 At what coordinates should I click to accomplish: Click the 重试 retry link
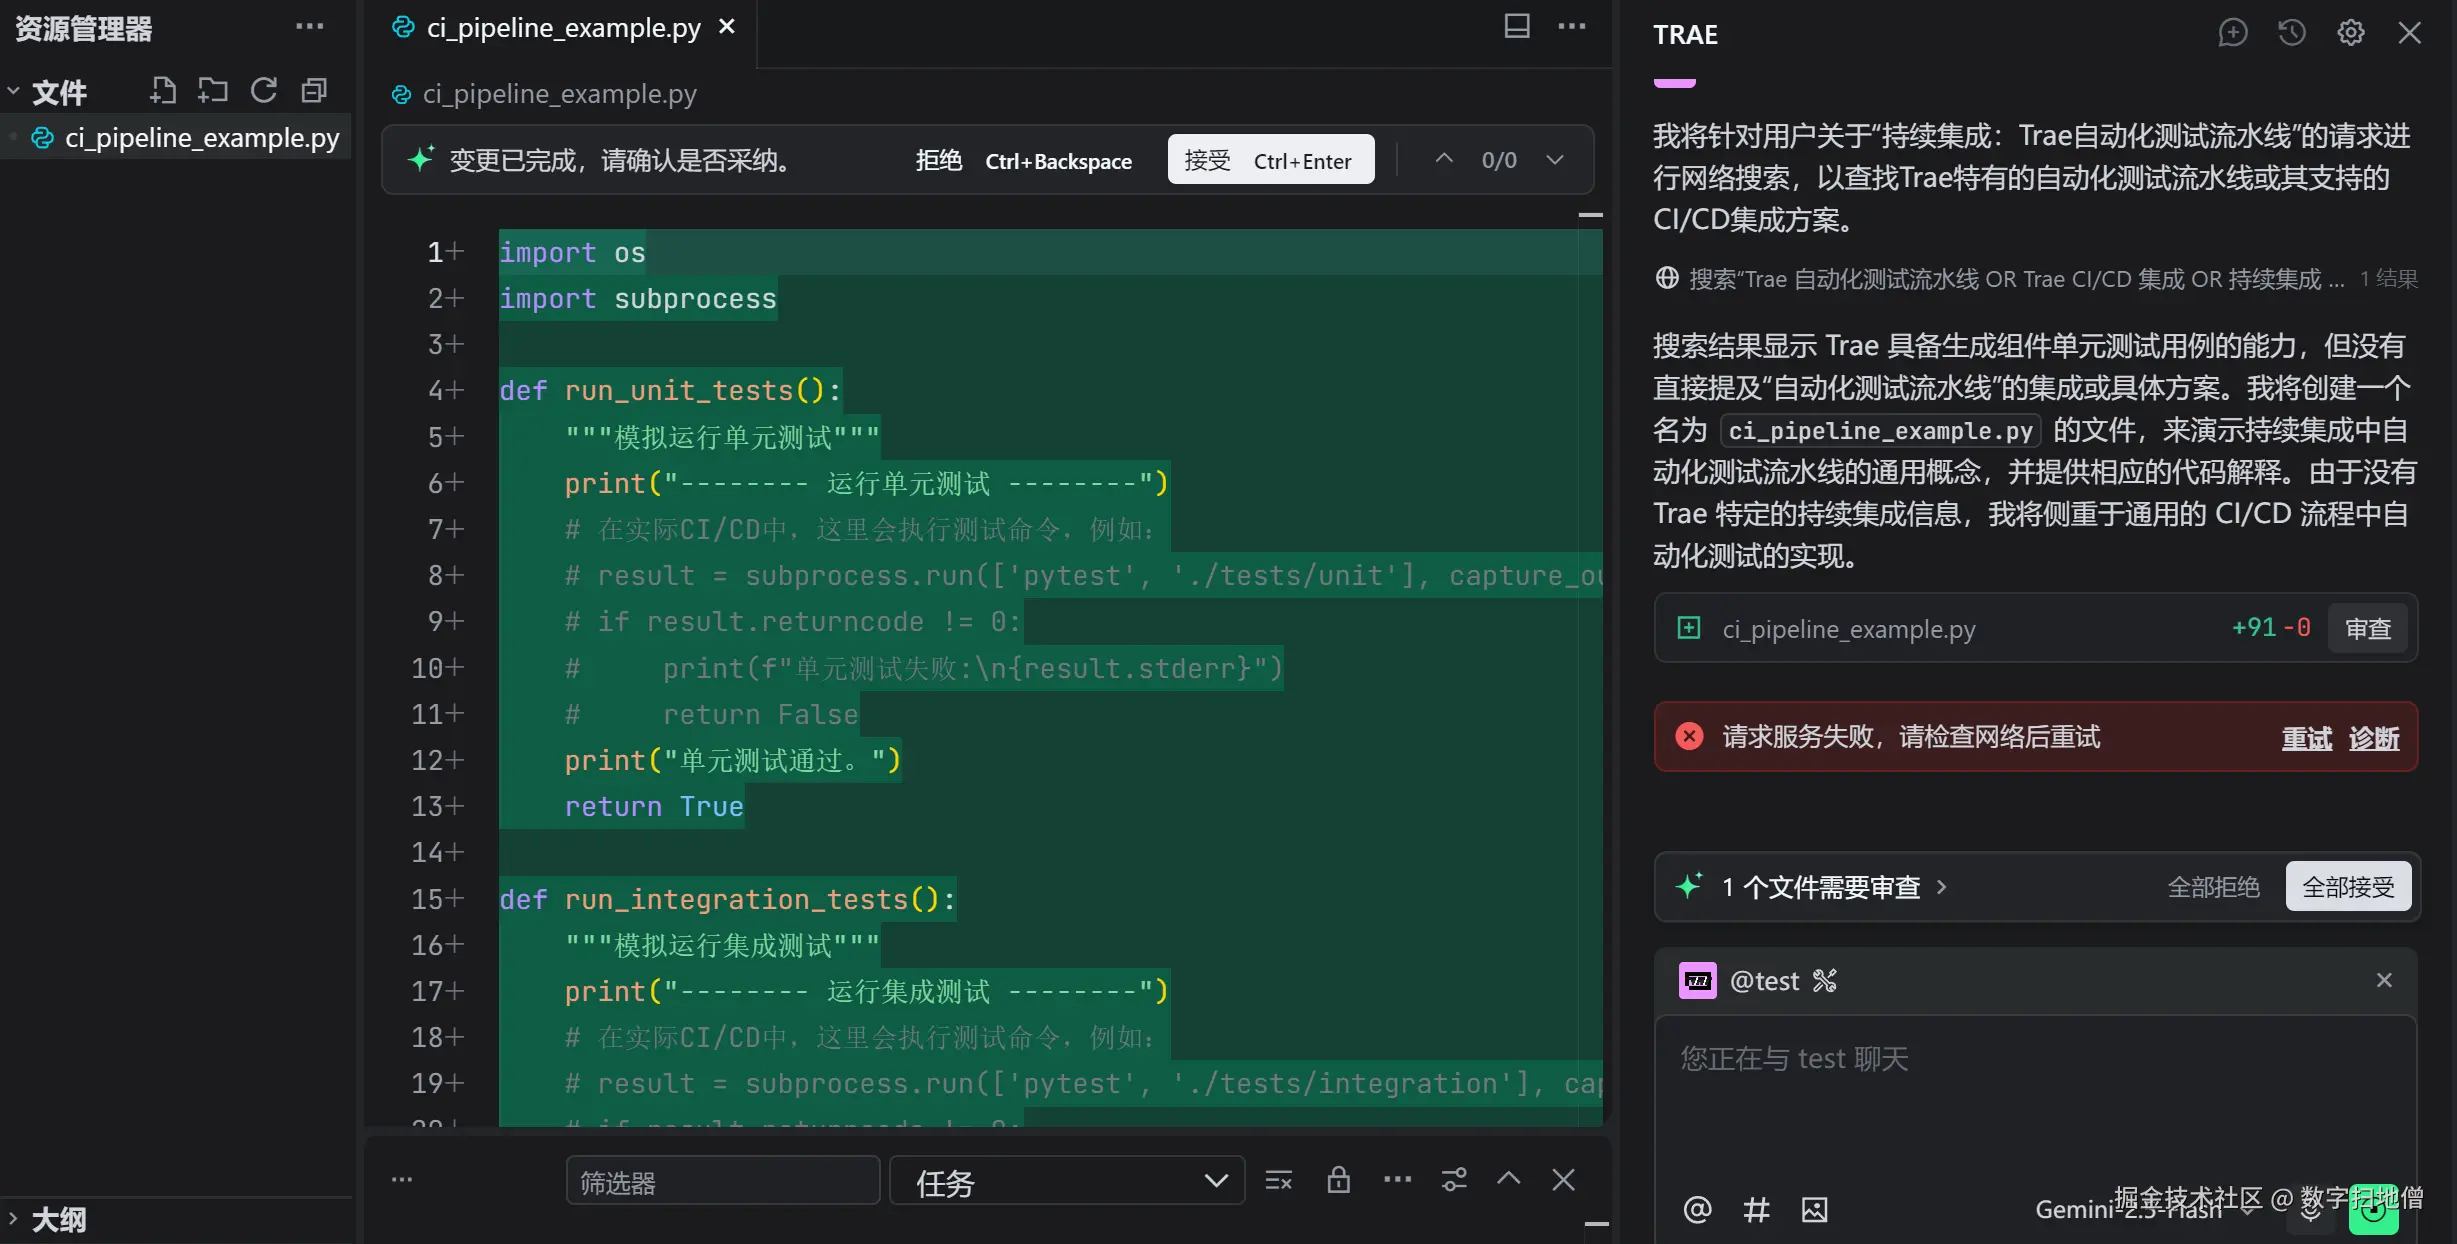[x=2306, y=738]
